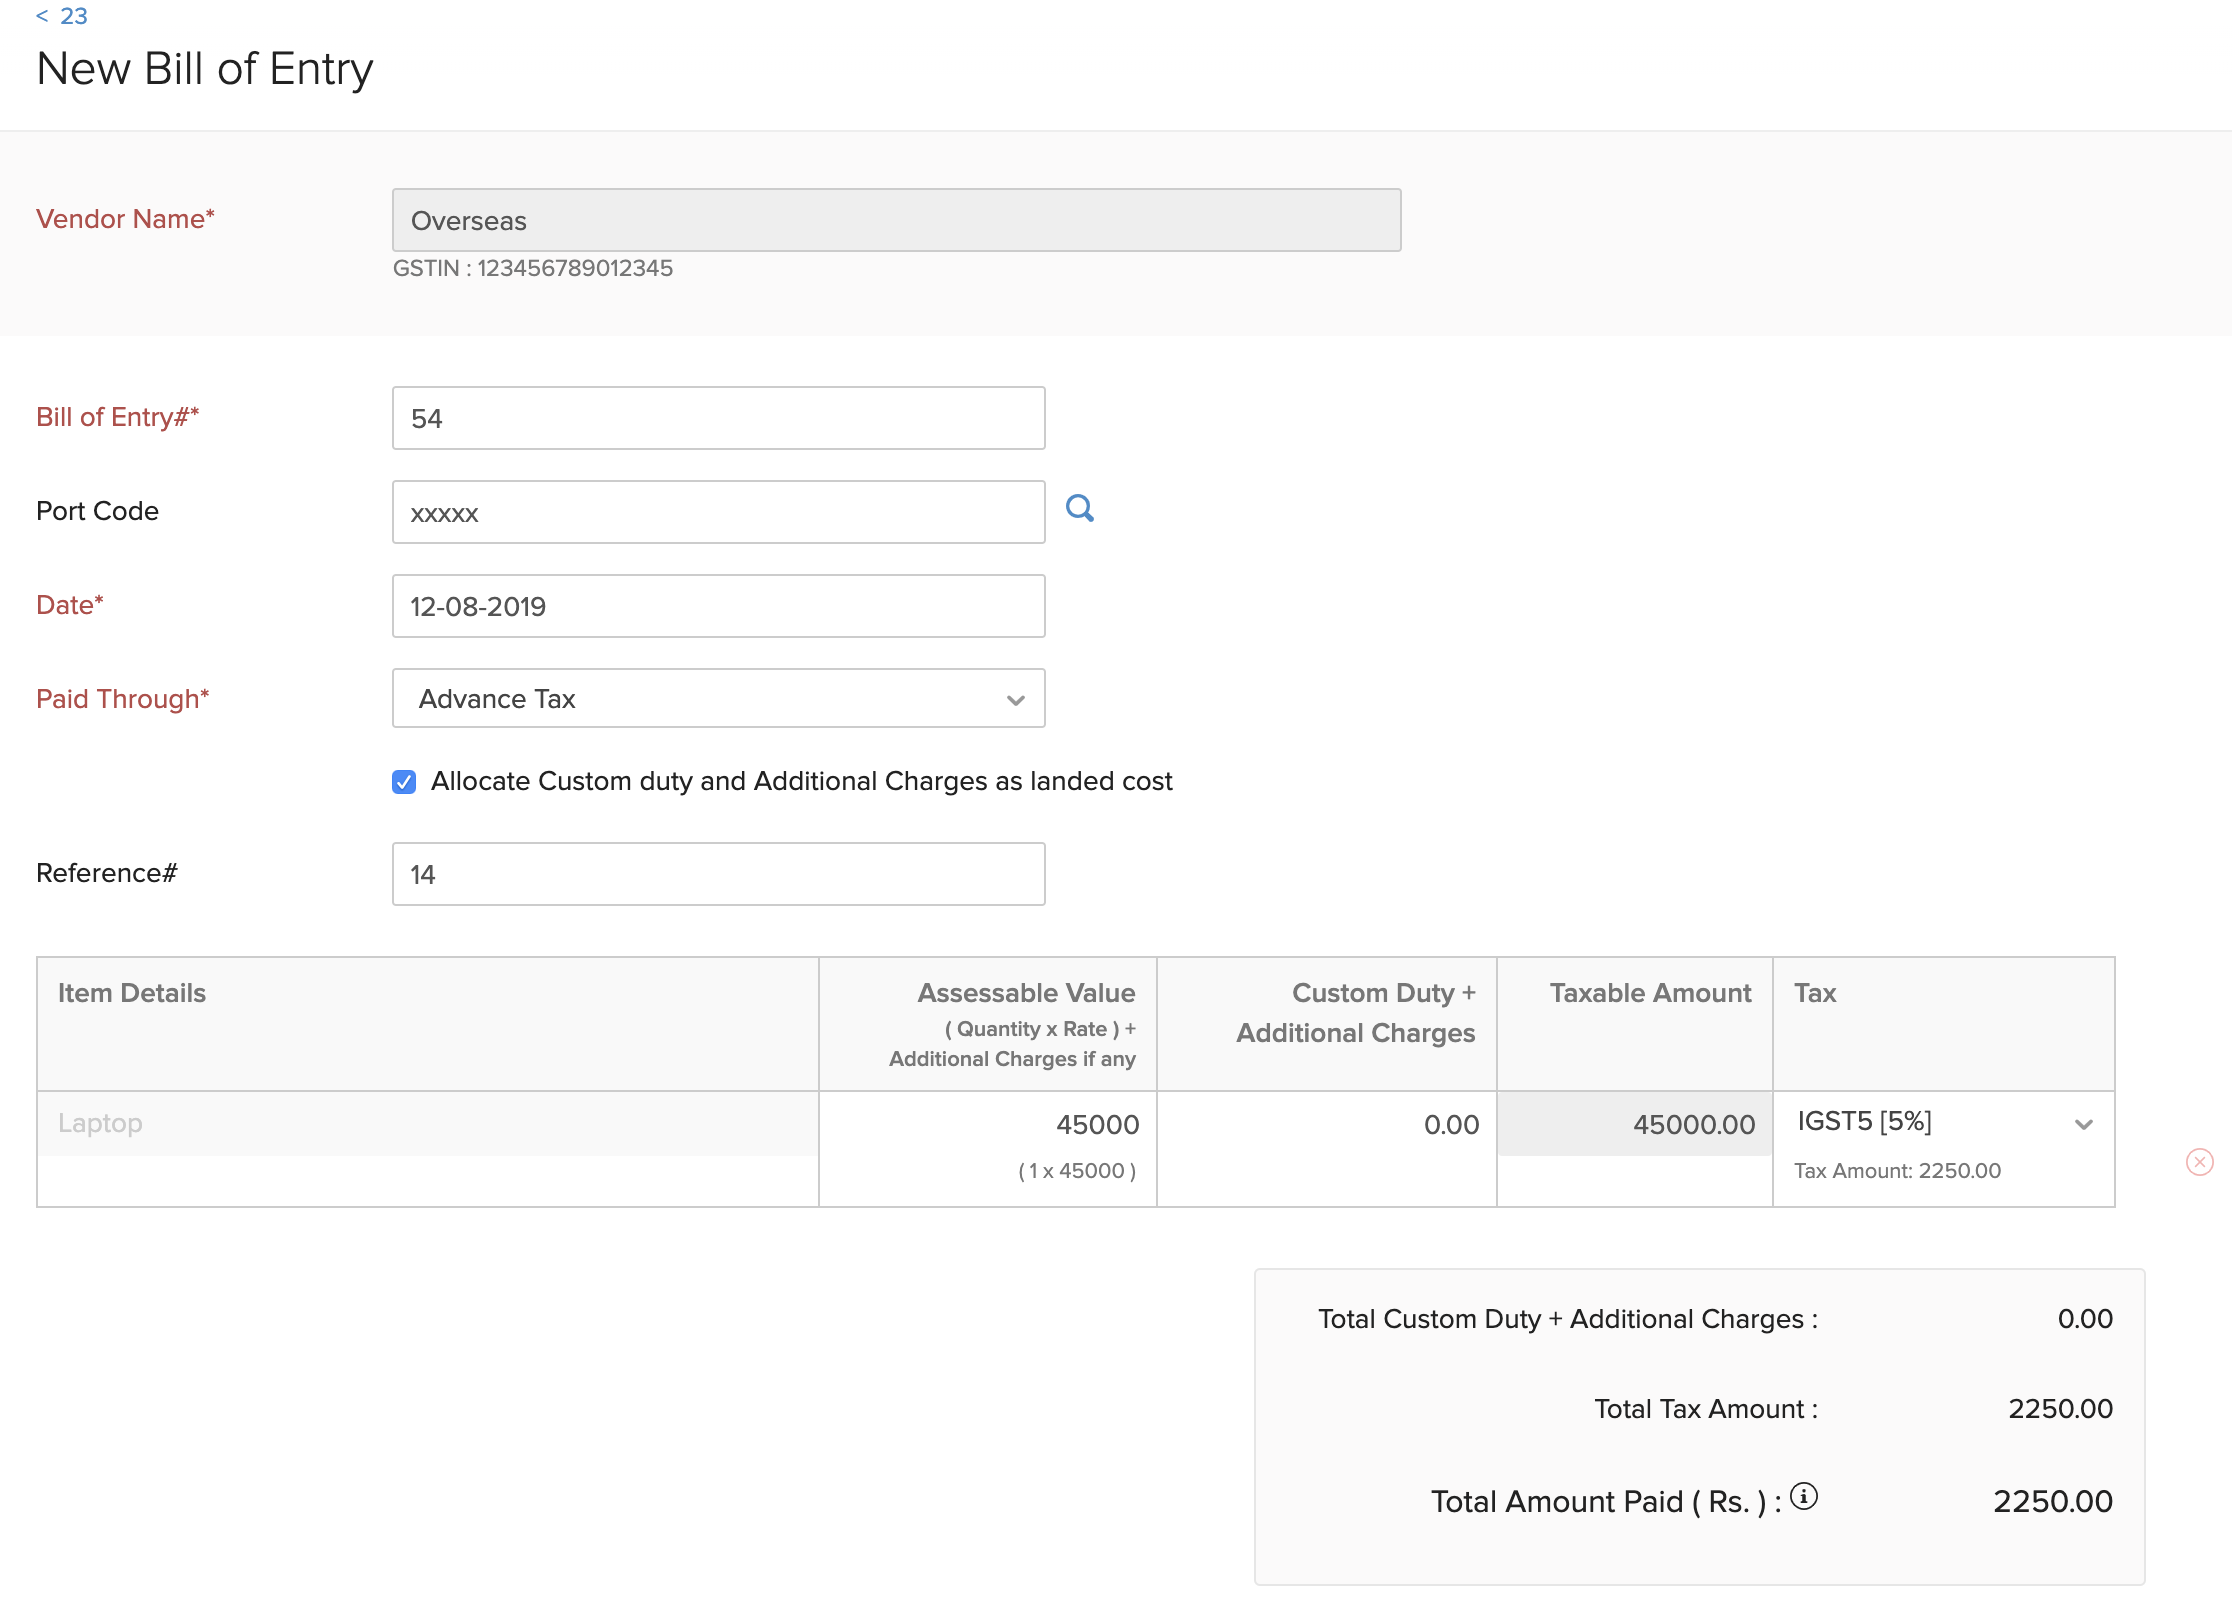Screen dimensions: 2232x1616
Task: Uncheck Allocate Custom duty as landed cost
Action: pyautogui.click(x=404, y=782)
